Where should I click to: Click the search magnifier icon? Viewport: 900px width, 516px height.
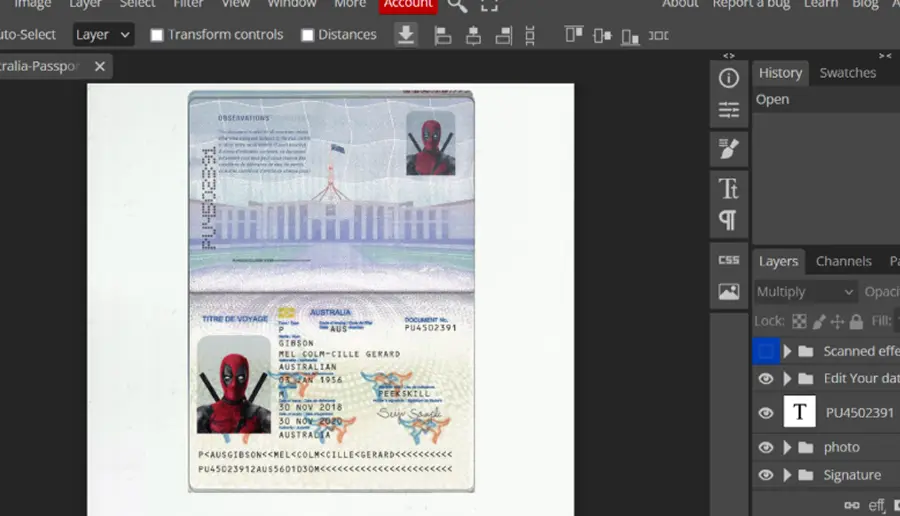point(457,5)
